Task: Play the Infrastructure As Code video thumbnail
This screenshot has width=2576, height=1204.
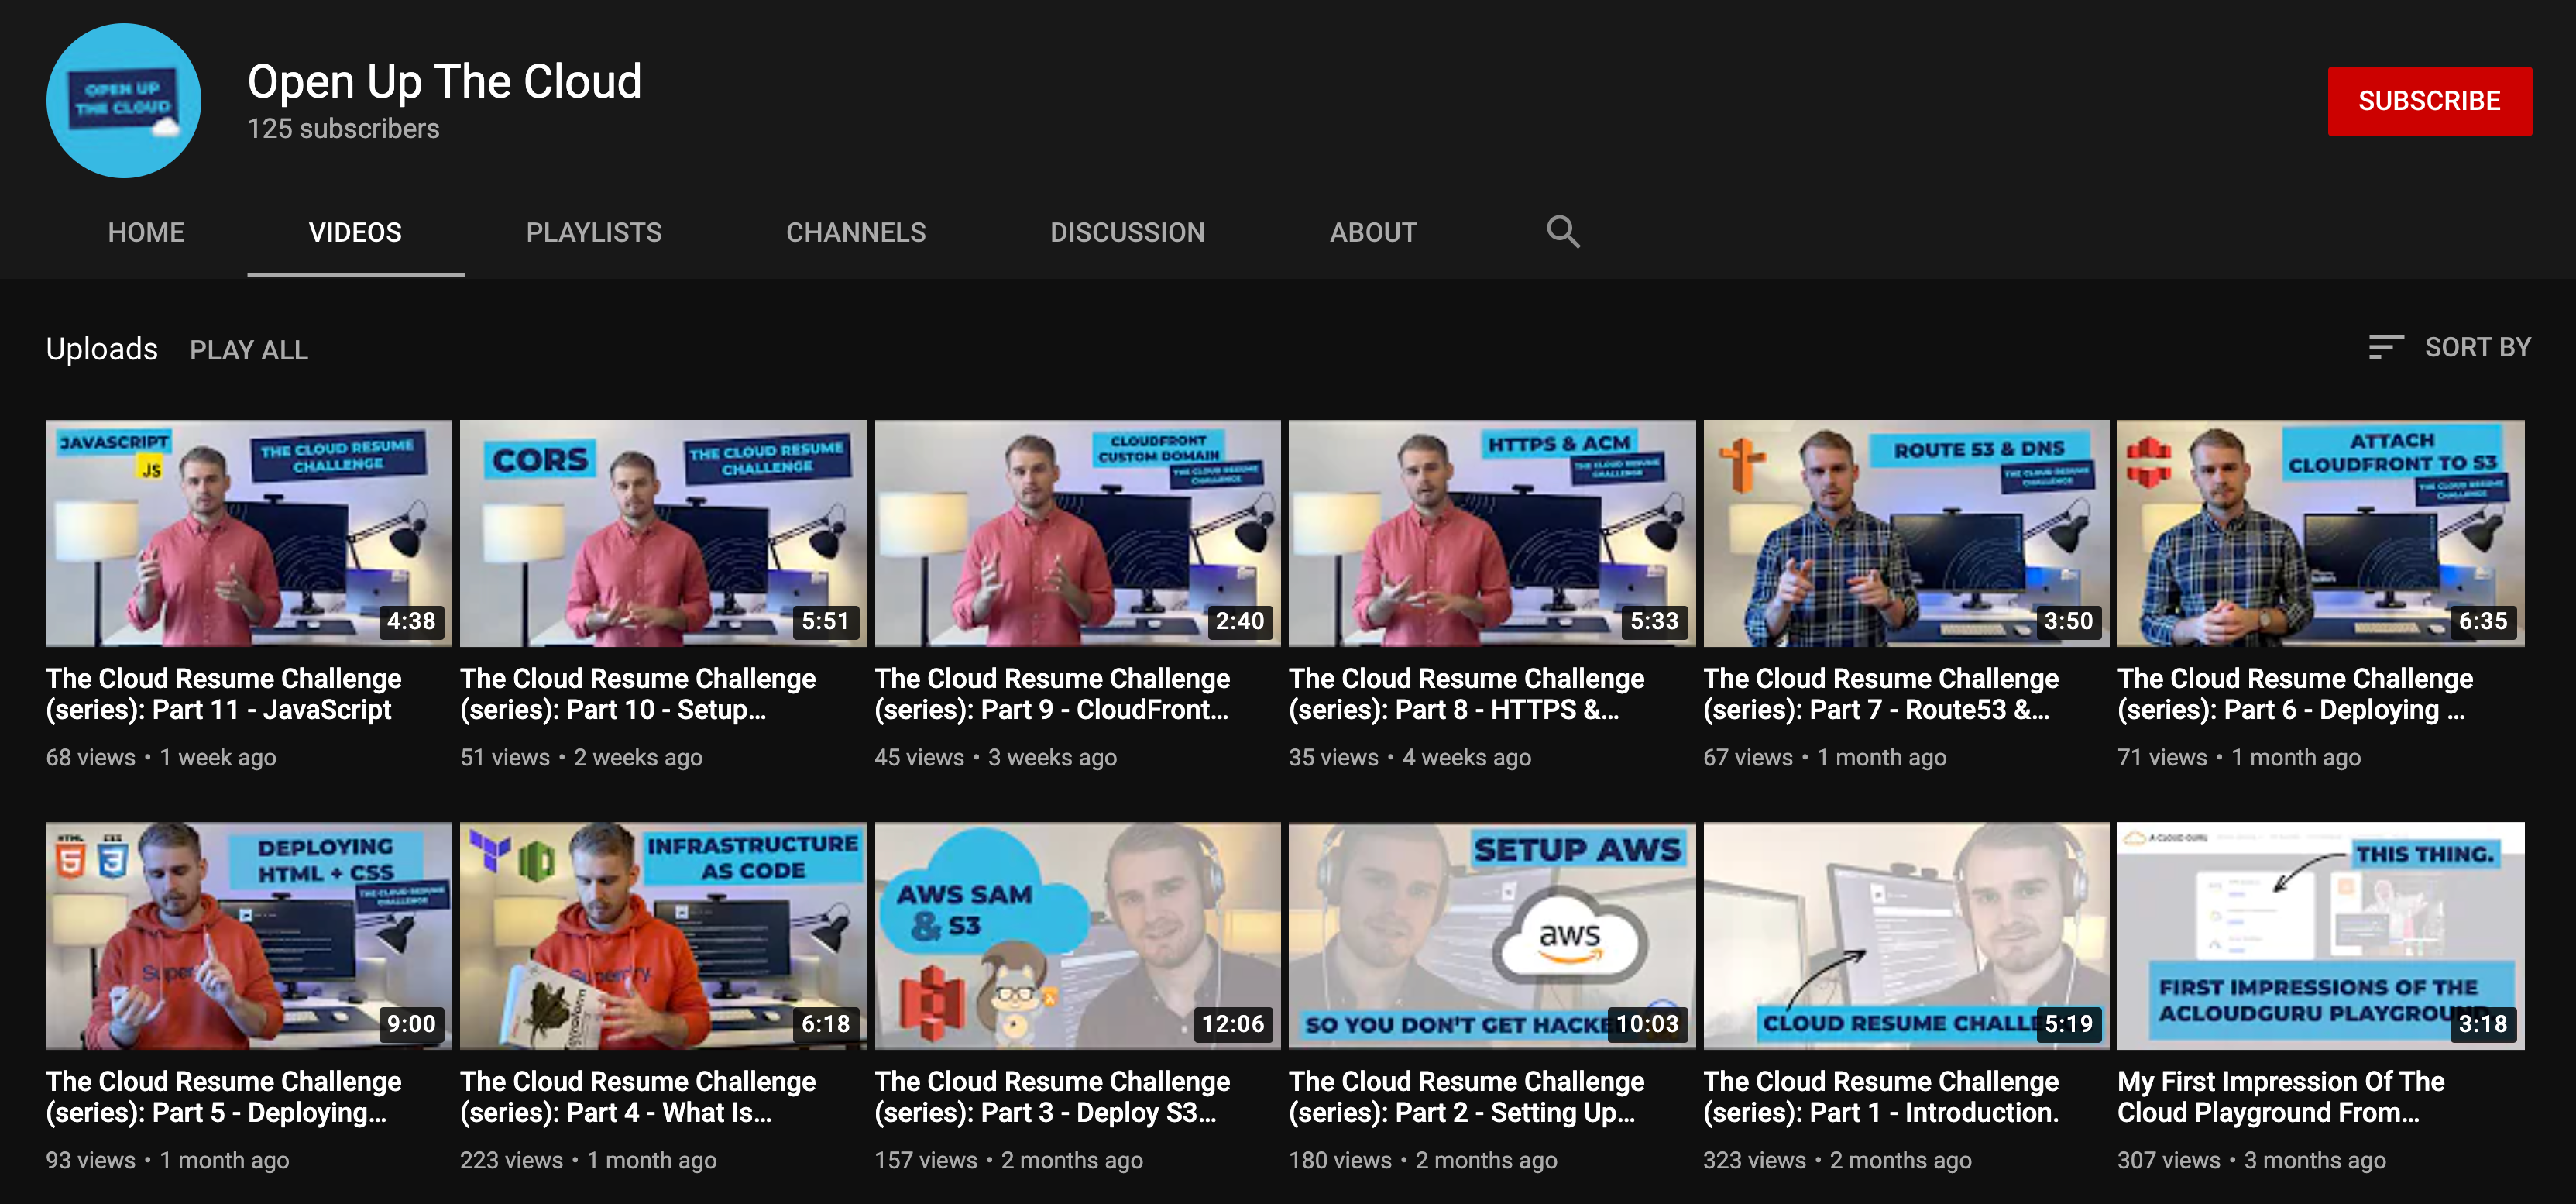Action: [662, 935]
